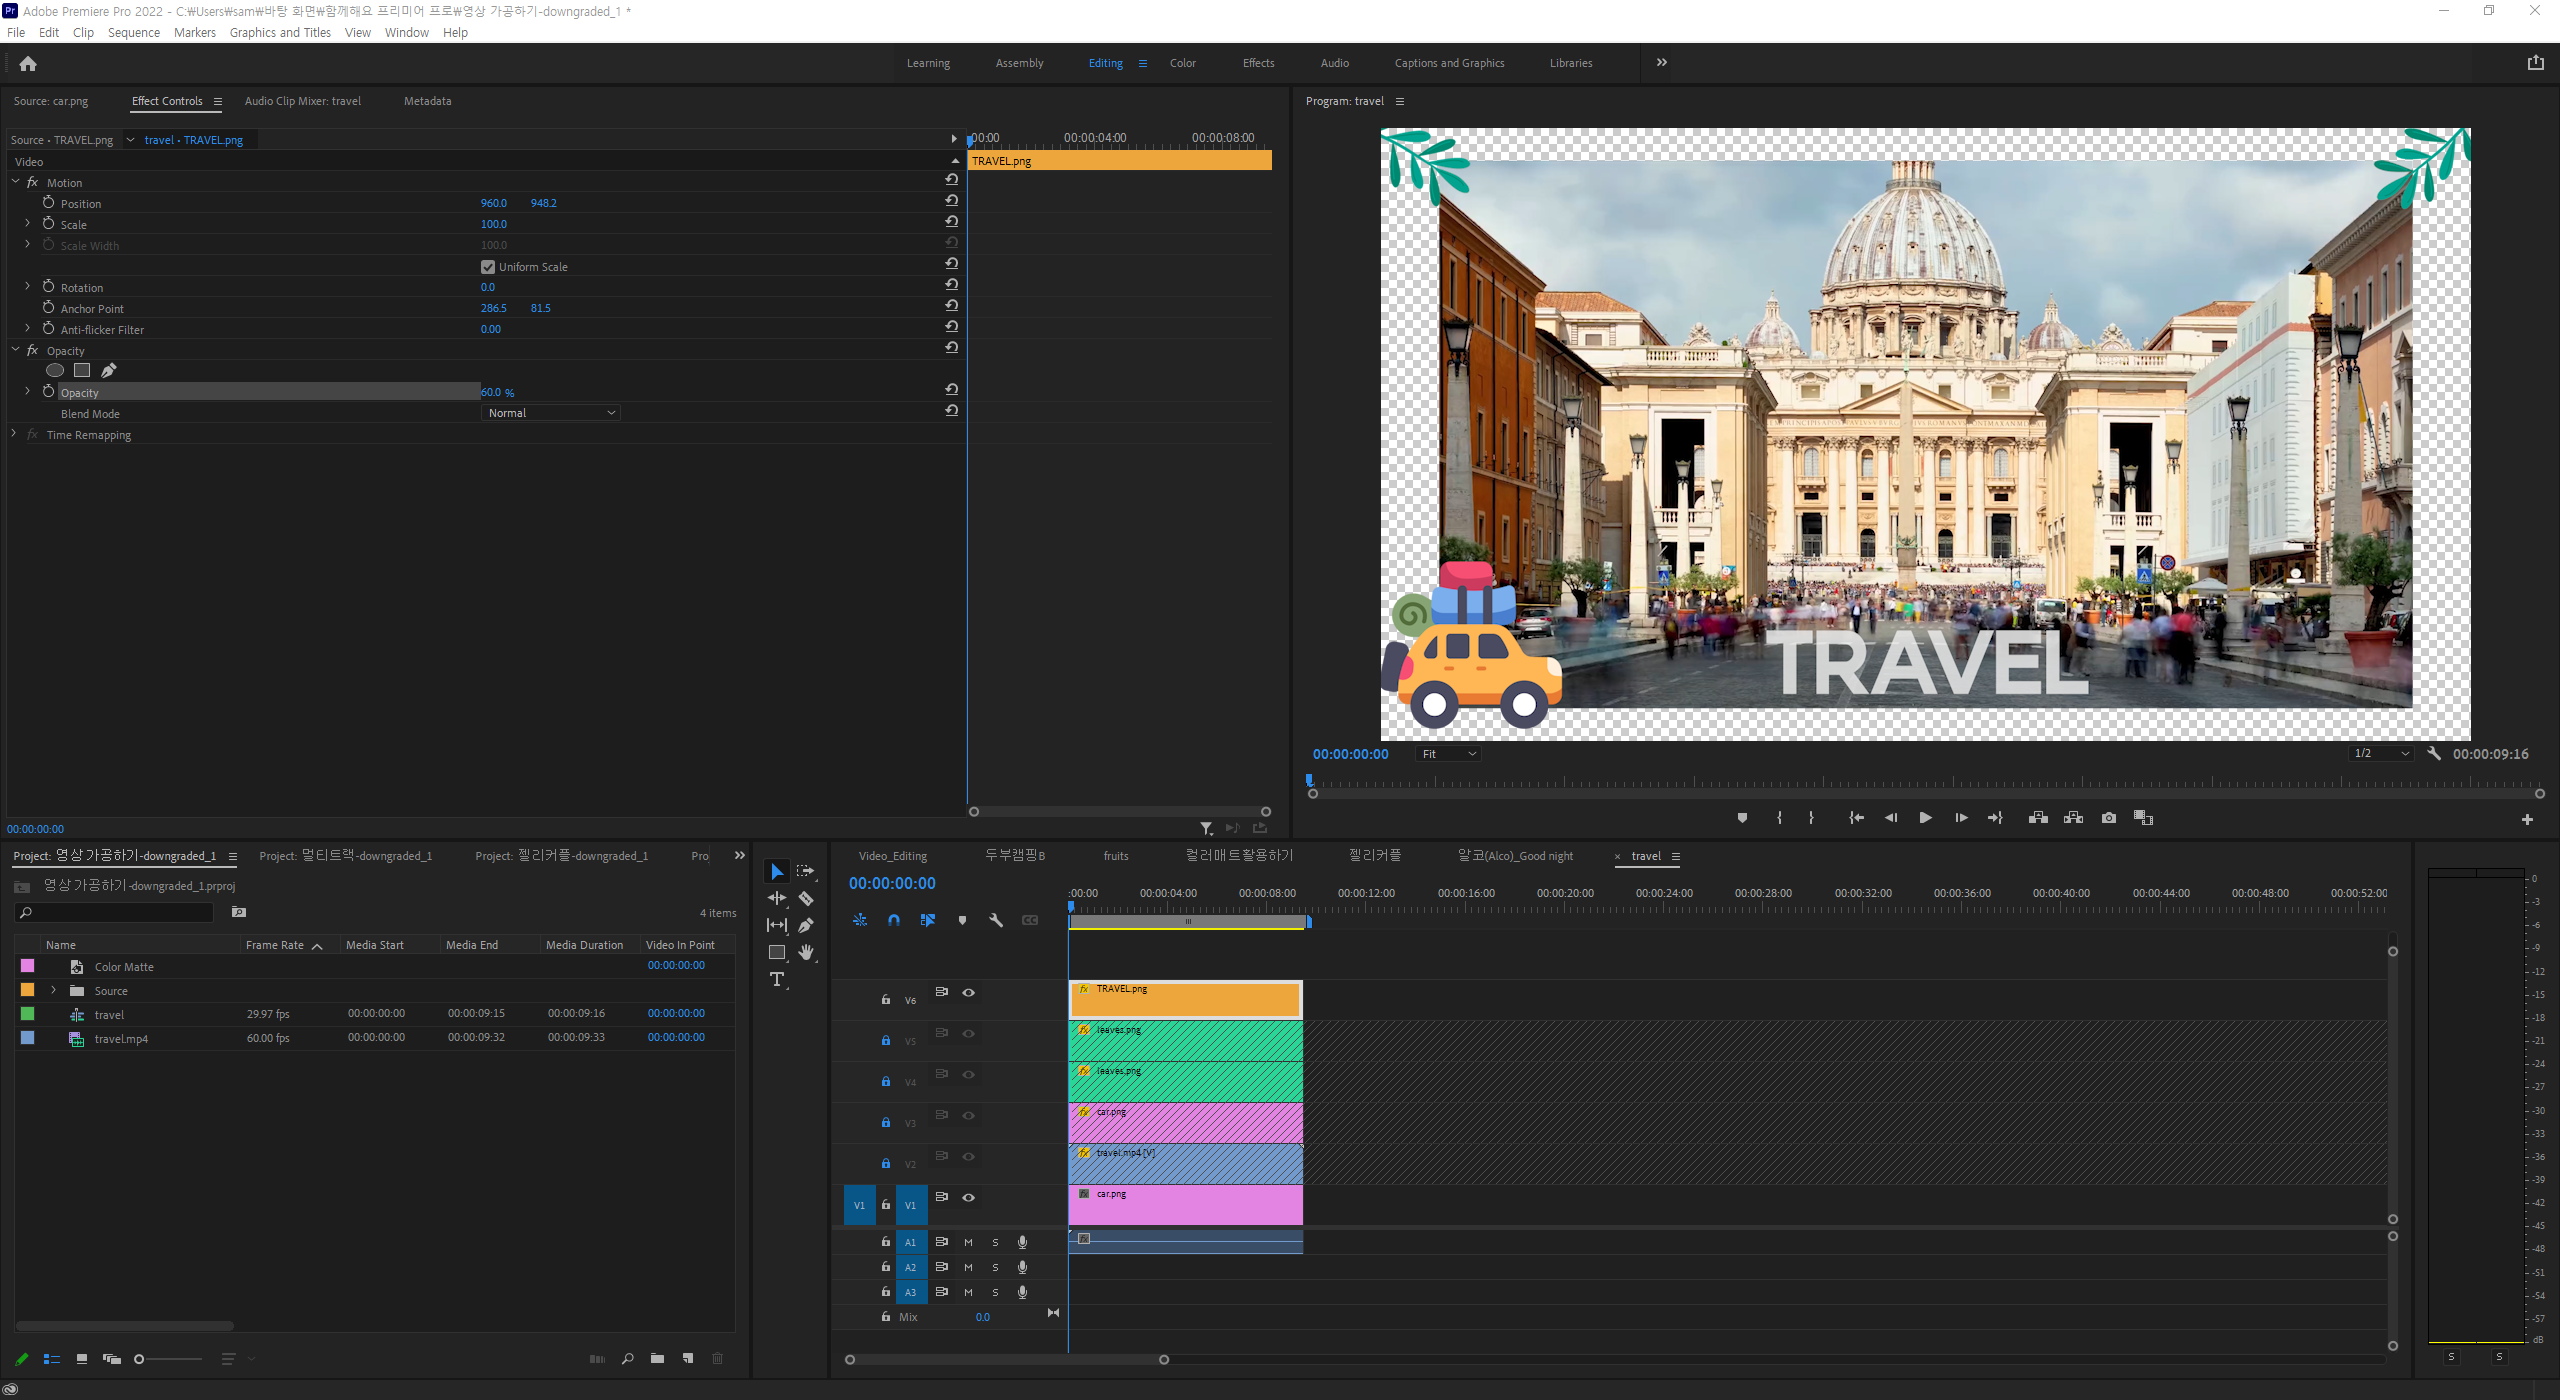2560x1400 pixels.
Task: Uncheck the Uniform Scale checkbox
Action: pos(488,267)
